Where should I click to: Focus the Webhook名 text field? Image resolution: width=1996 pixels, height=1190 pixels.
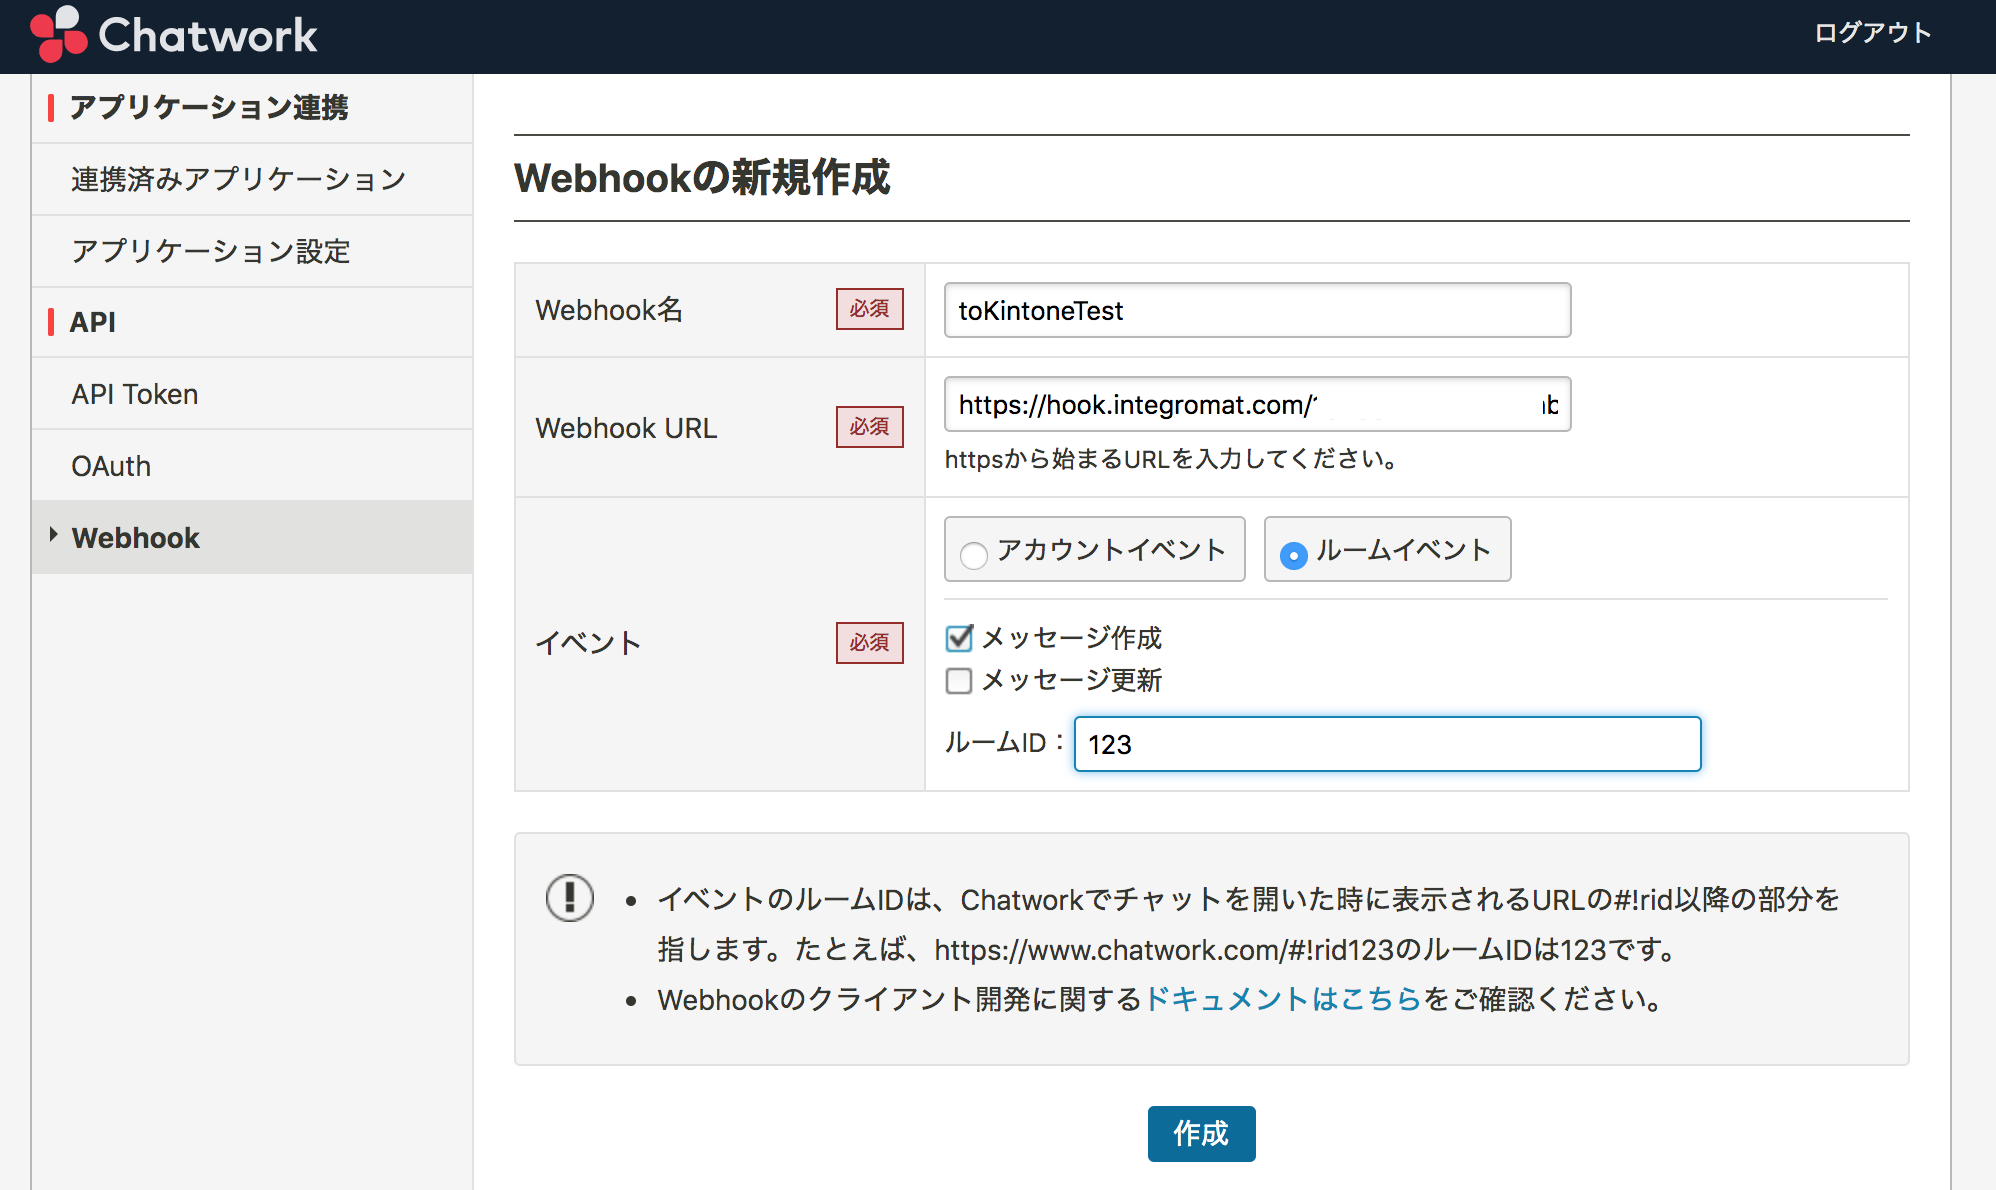point(1257,311)
